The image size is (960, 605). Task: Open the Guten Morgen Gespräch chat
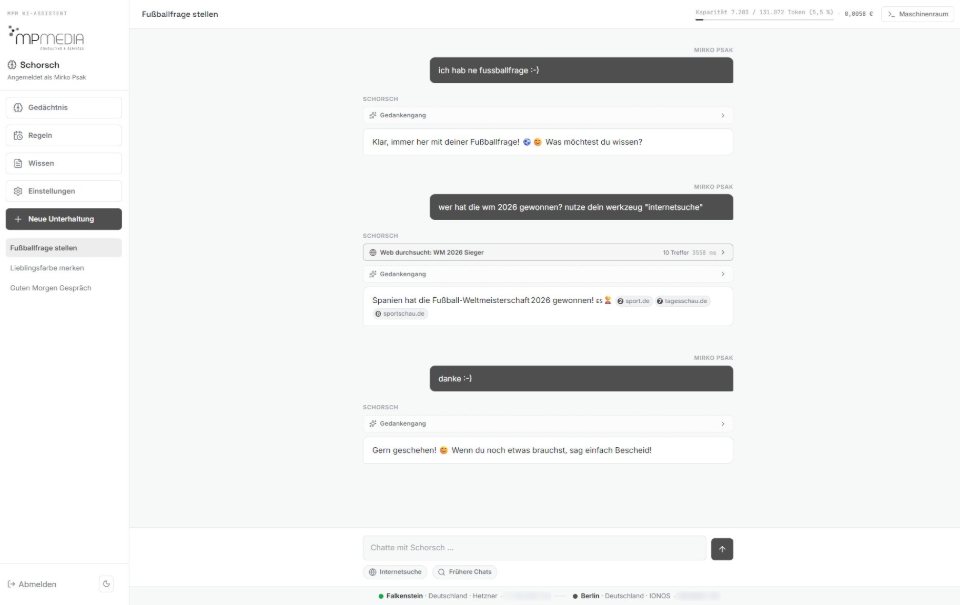51,288
